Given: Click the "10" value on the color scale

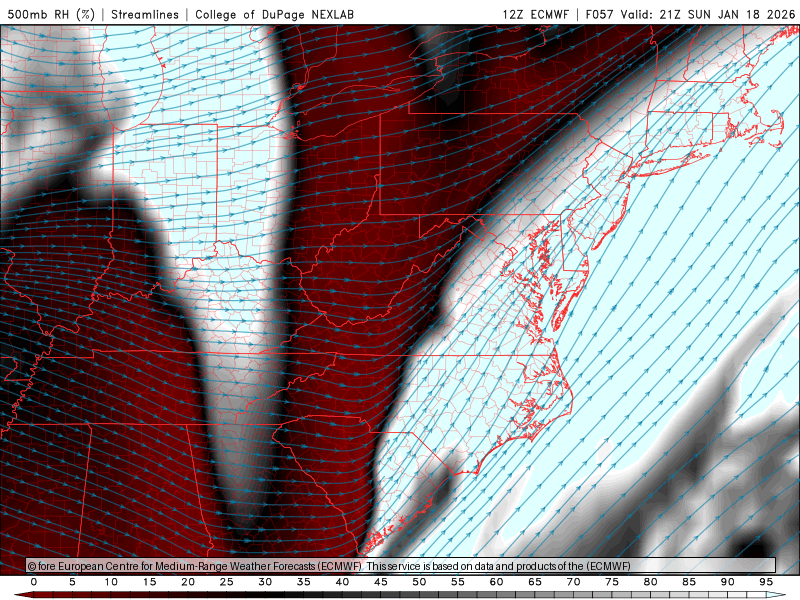Looking at the screenshot, I should point(111,582).
